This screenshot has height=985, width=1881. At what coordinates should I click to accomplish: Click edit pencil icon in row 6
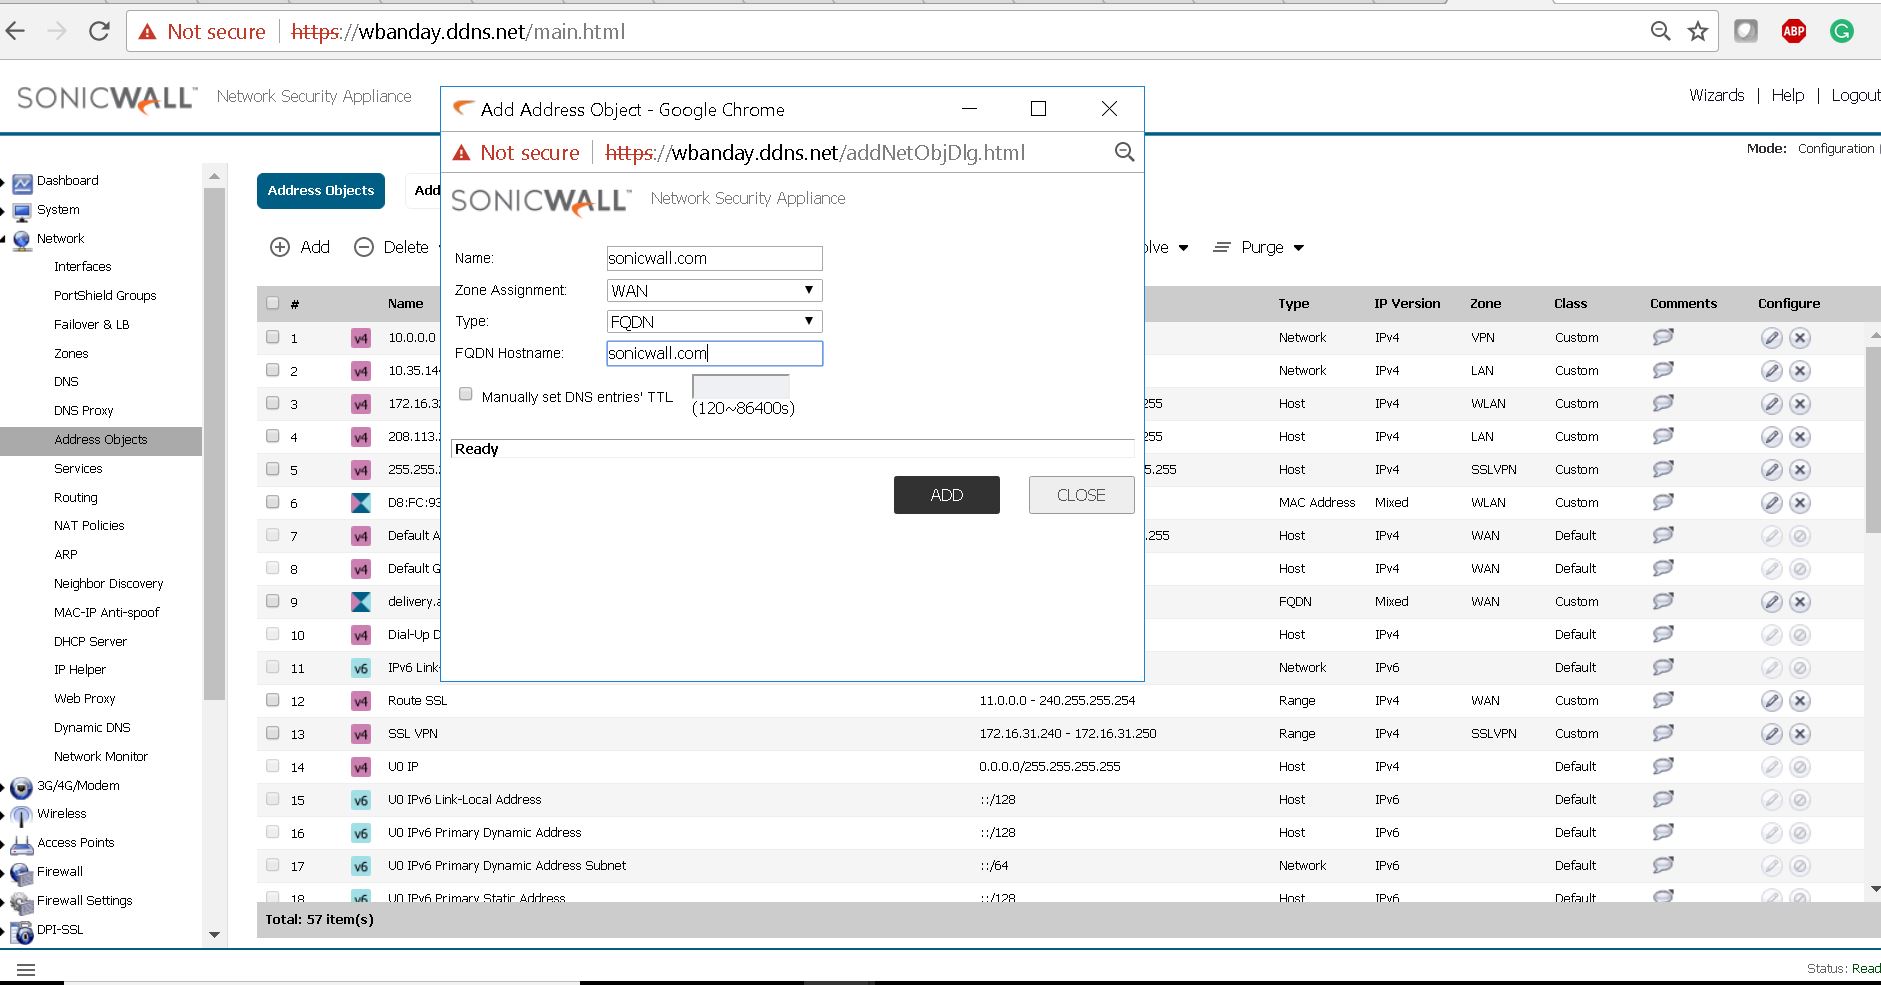point(1771,503)
